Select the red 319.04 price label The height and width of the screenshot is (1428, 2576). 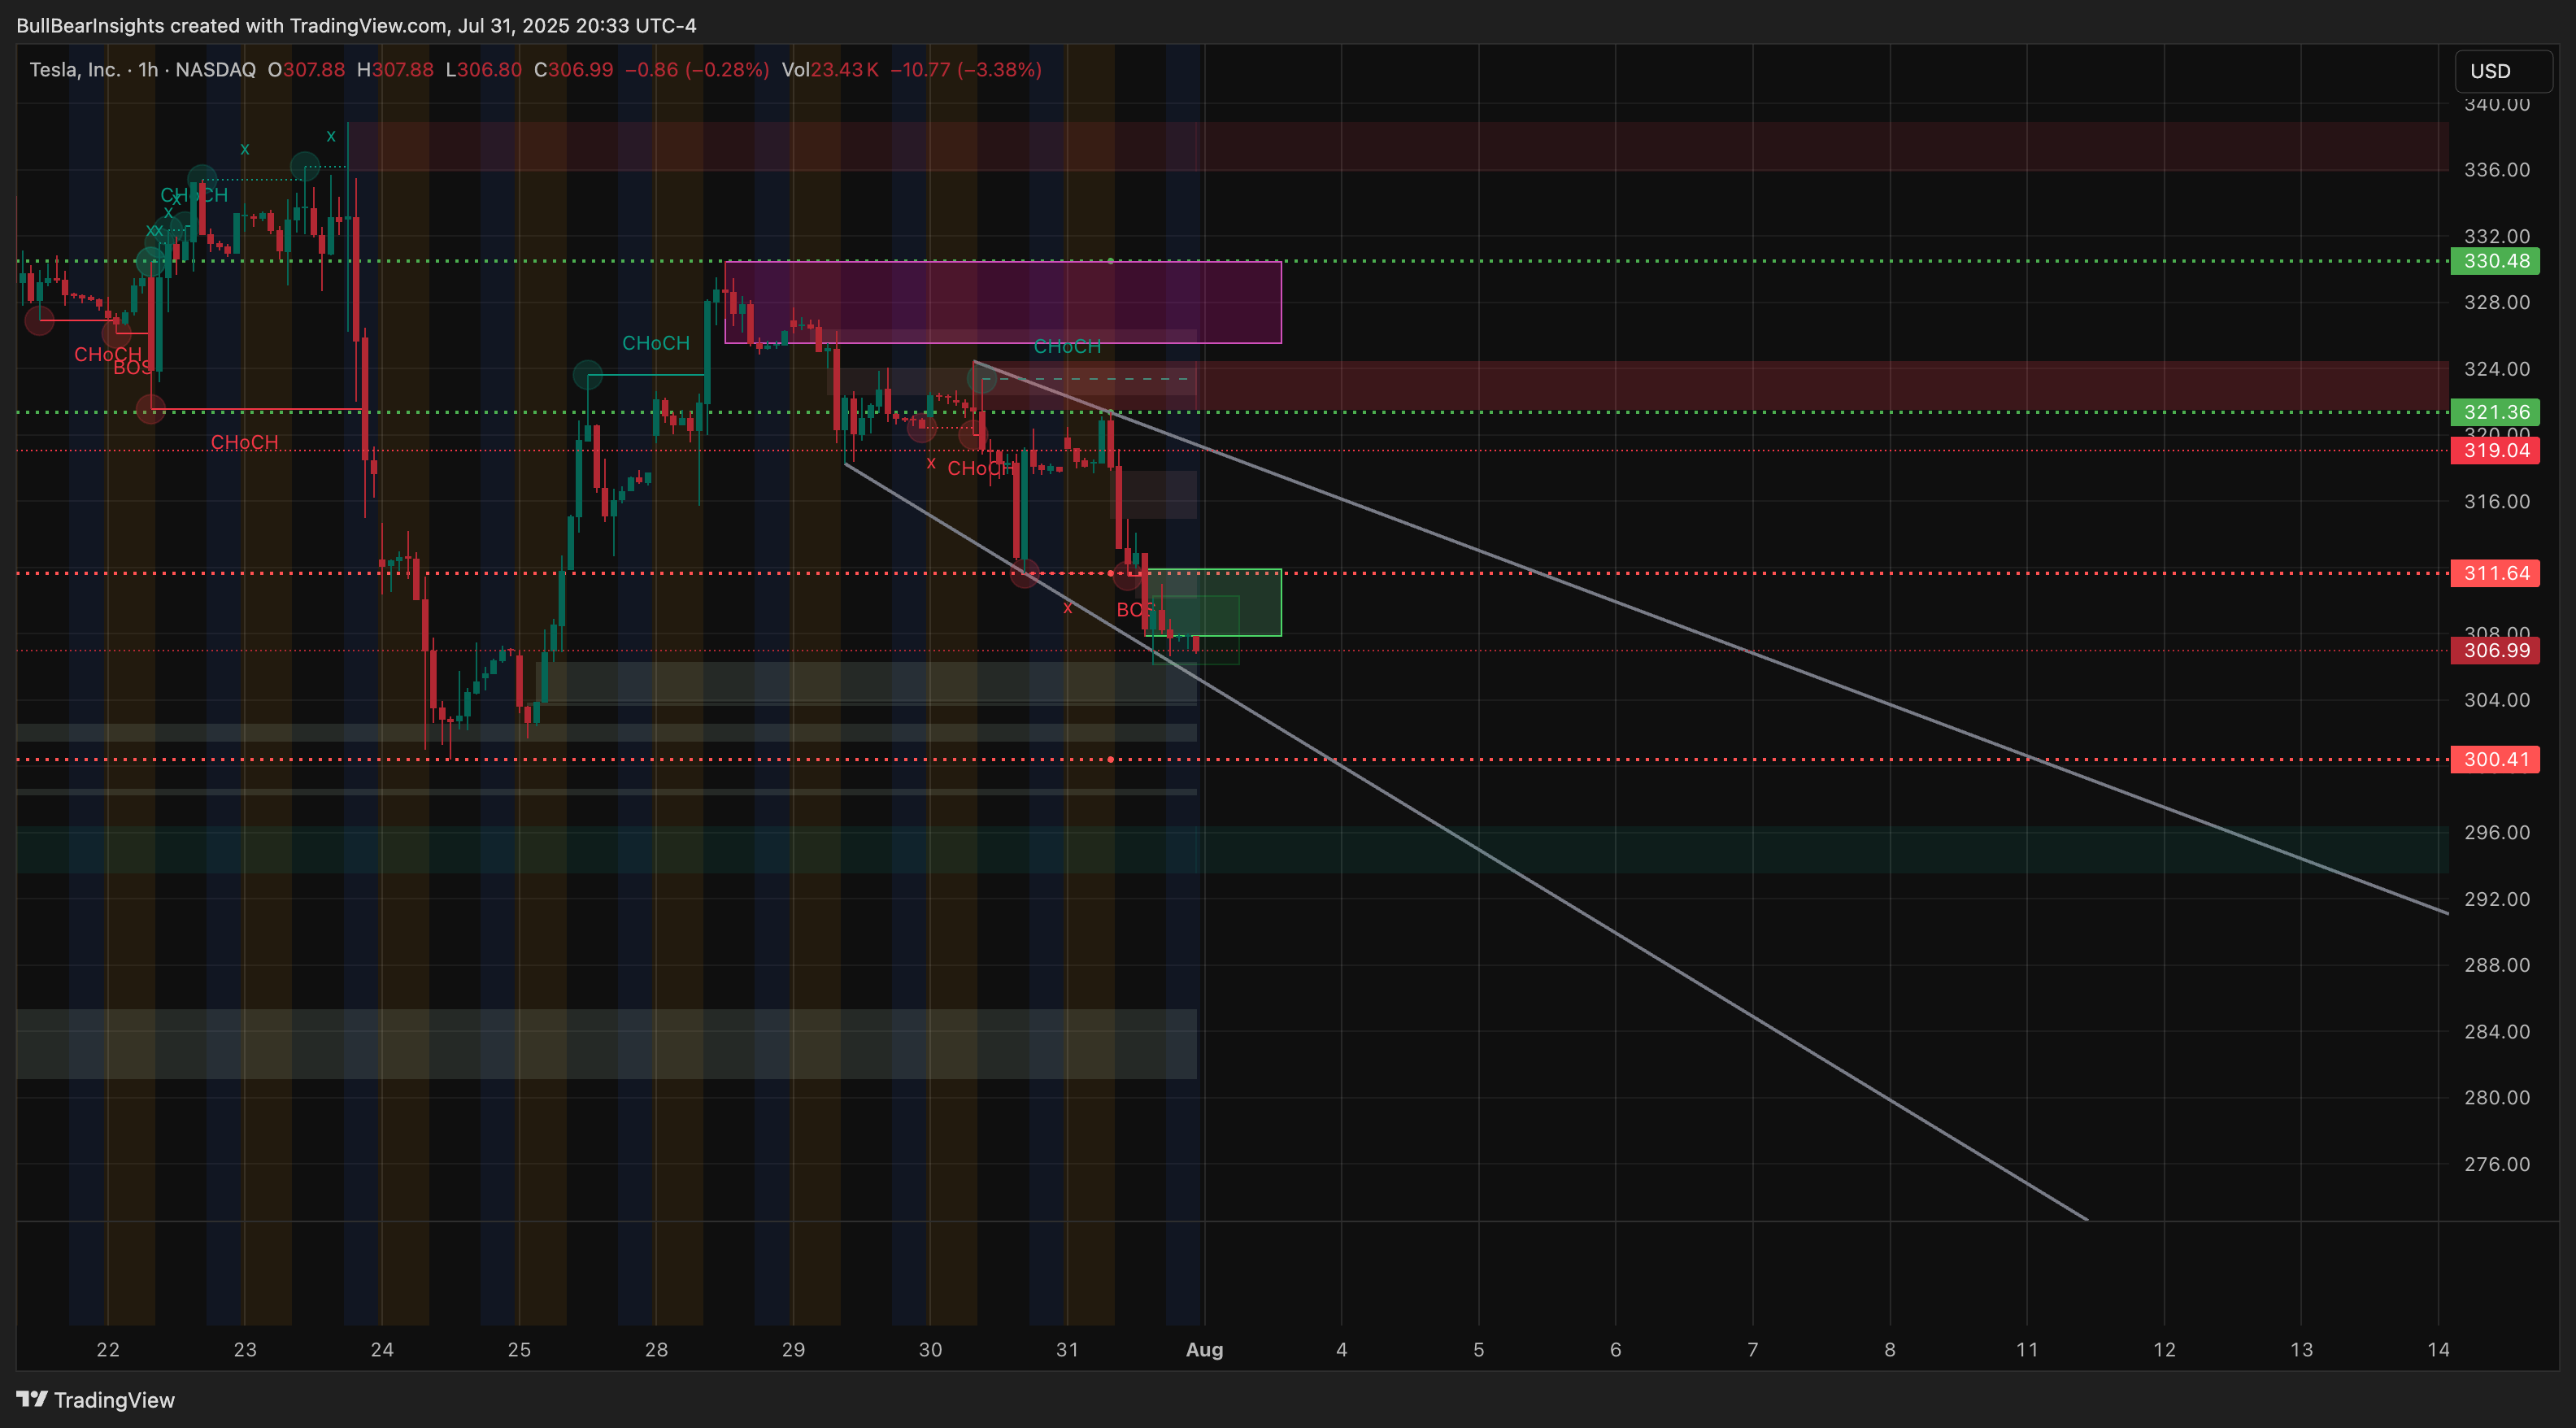click(2495, 450)
